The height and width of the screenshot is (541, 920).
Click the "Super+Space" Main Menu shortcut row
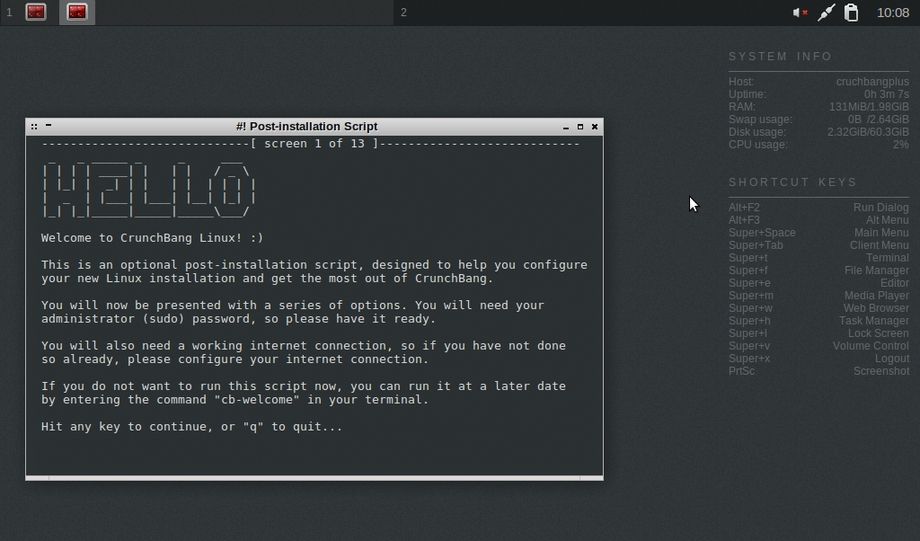pos(818,232)
